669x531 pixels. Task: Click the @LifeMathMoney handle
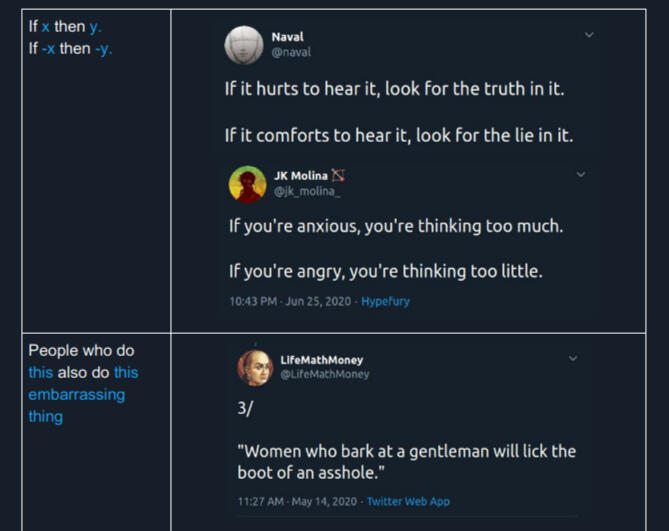(324, 374)
